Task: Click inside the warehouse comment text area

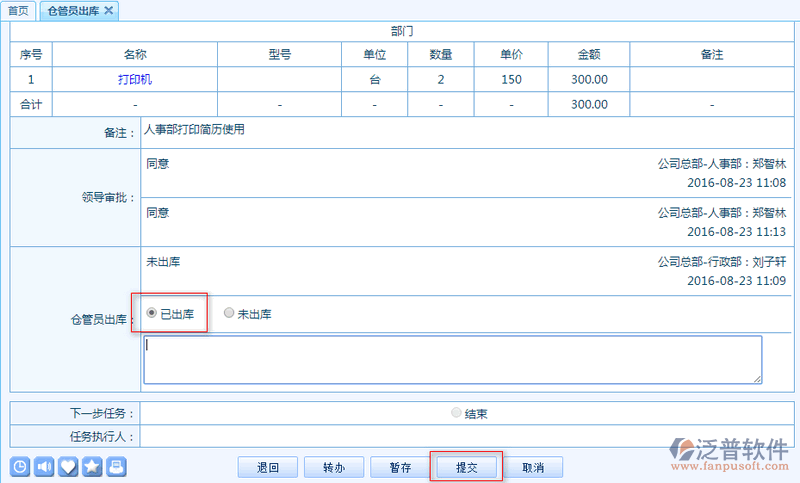Action: coord(453,360)
